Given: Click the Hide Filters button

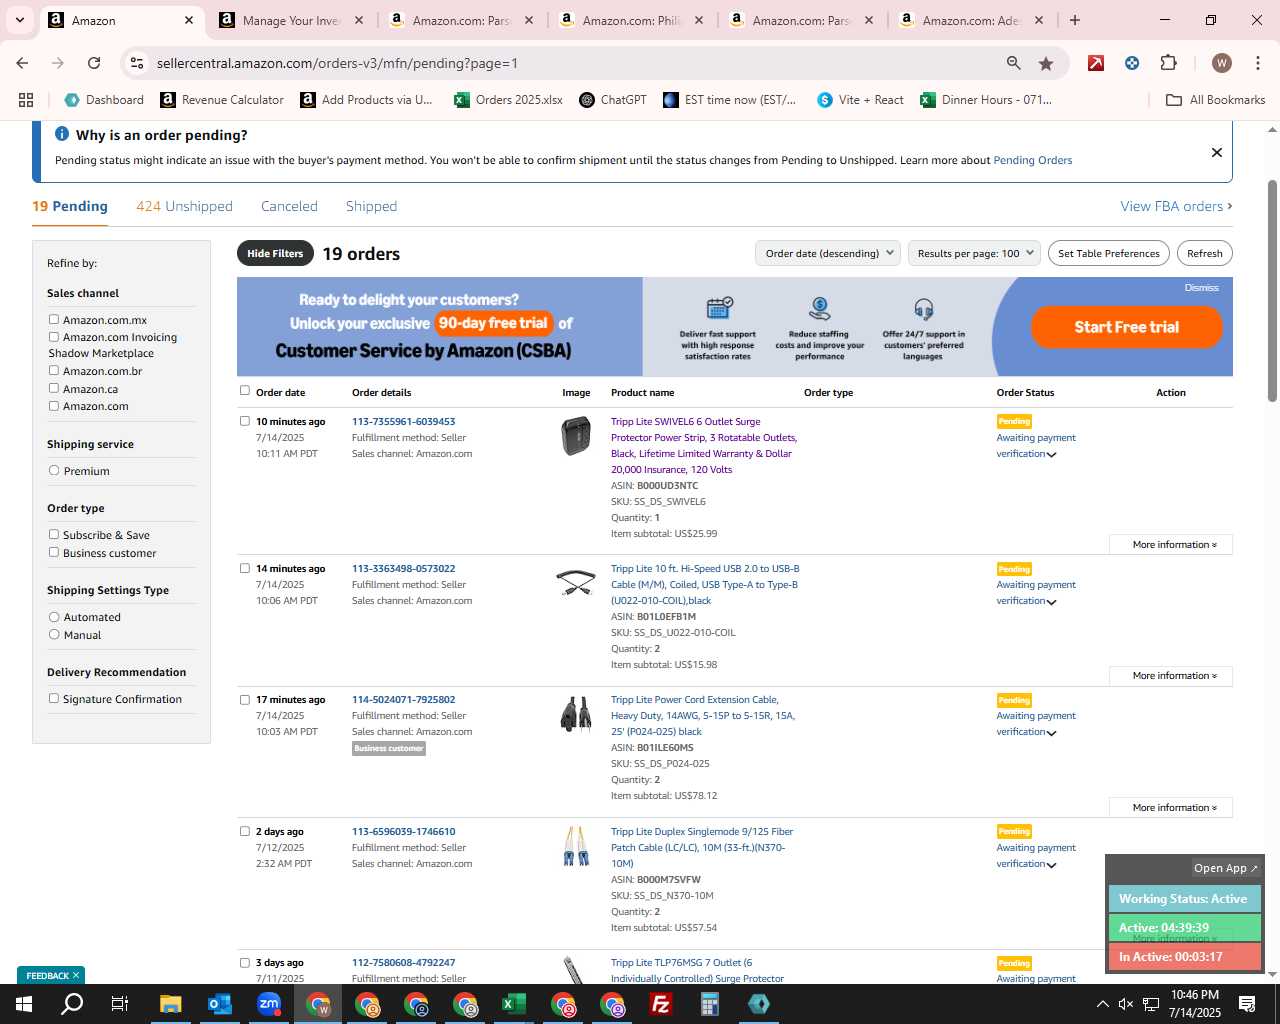Looking at the screenshot, I should 275,253.
